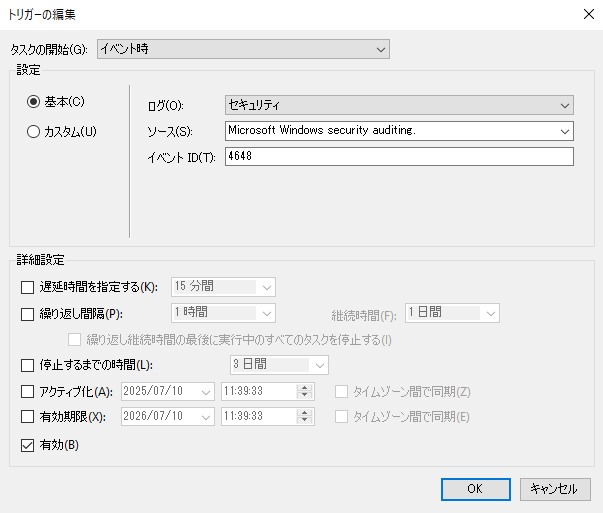Enable the 有効期限 checkbox
This screenshot has width=603, height=513.
point(27,416)
